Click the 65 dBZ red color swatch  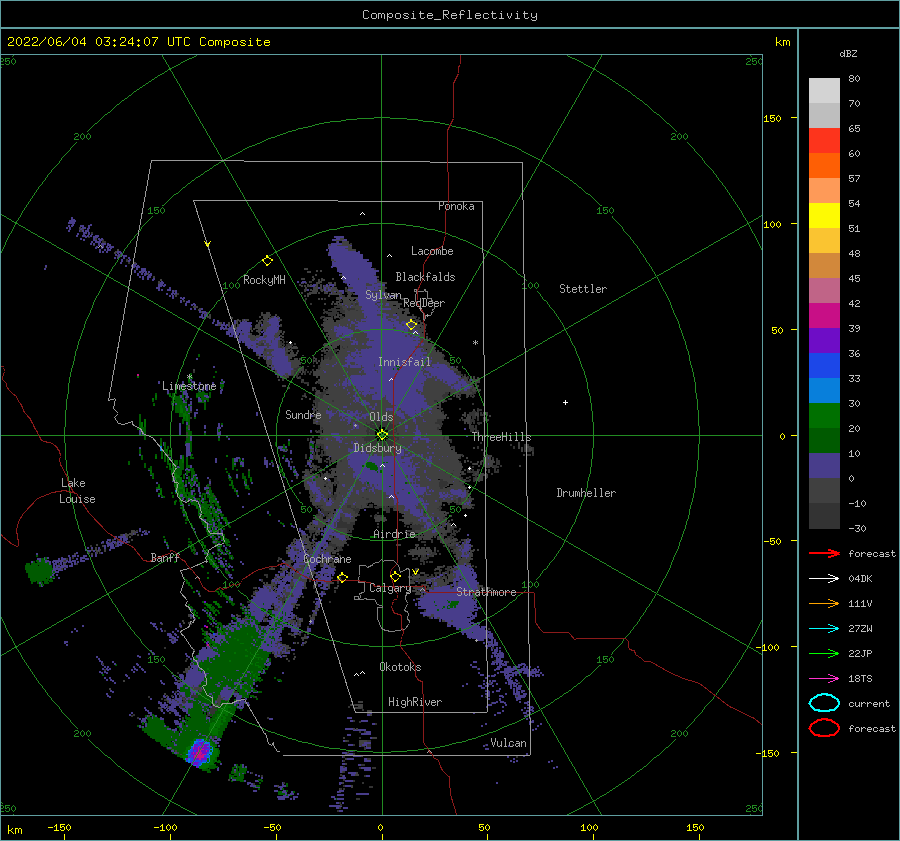coord(824,141)
